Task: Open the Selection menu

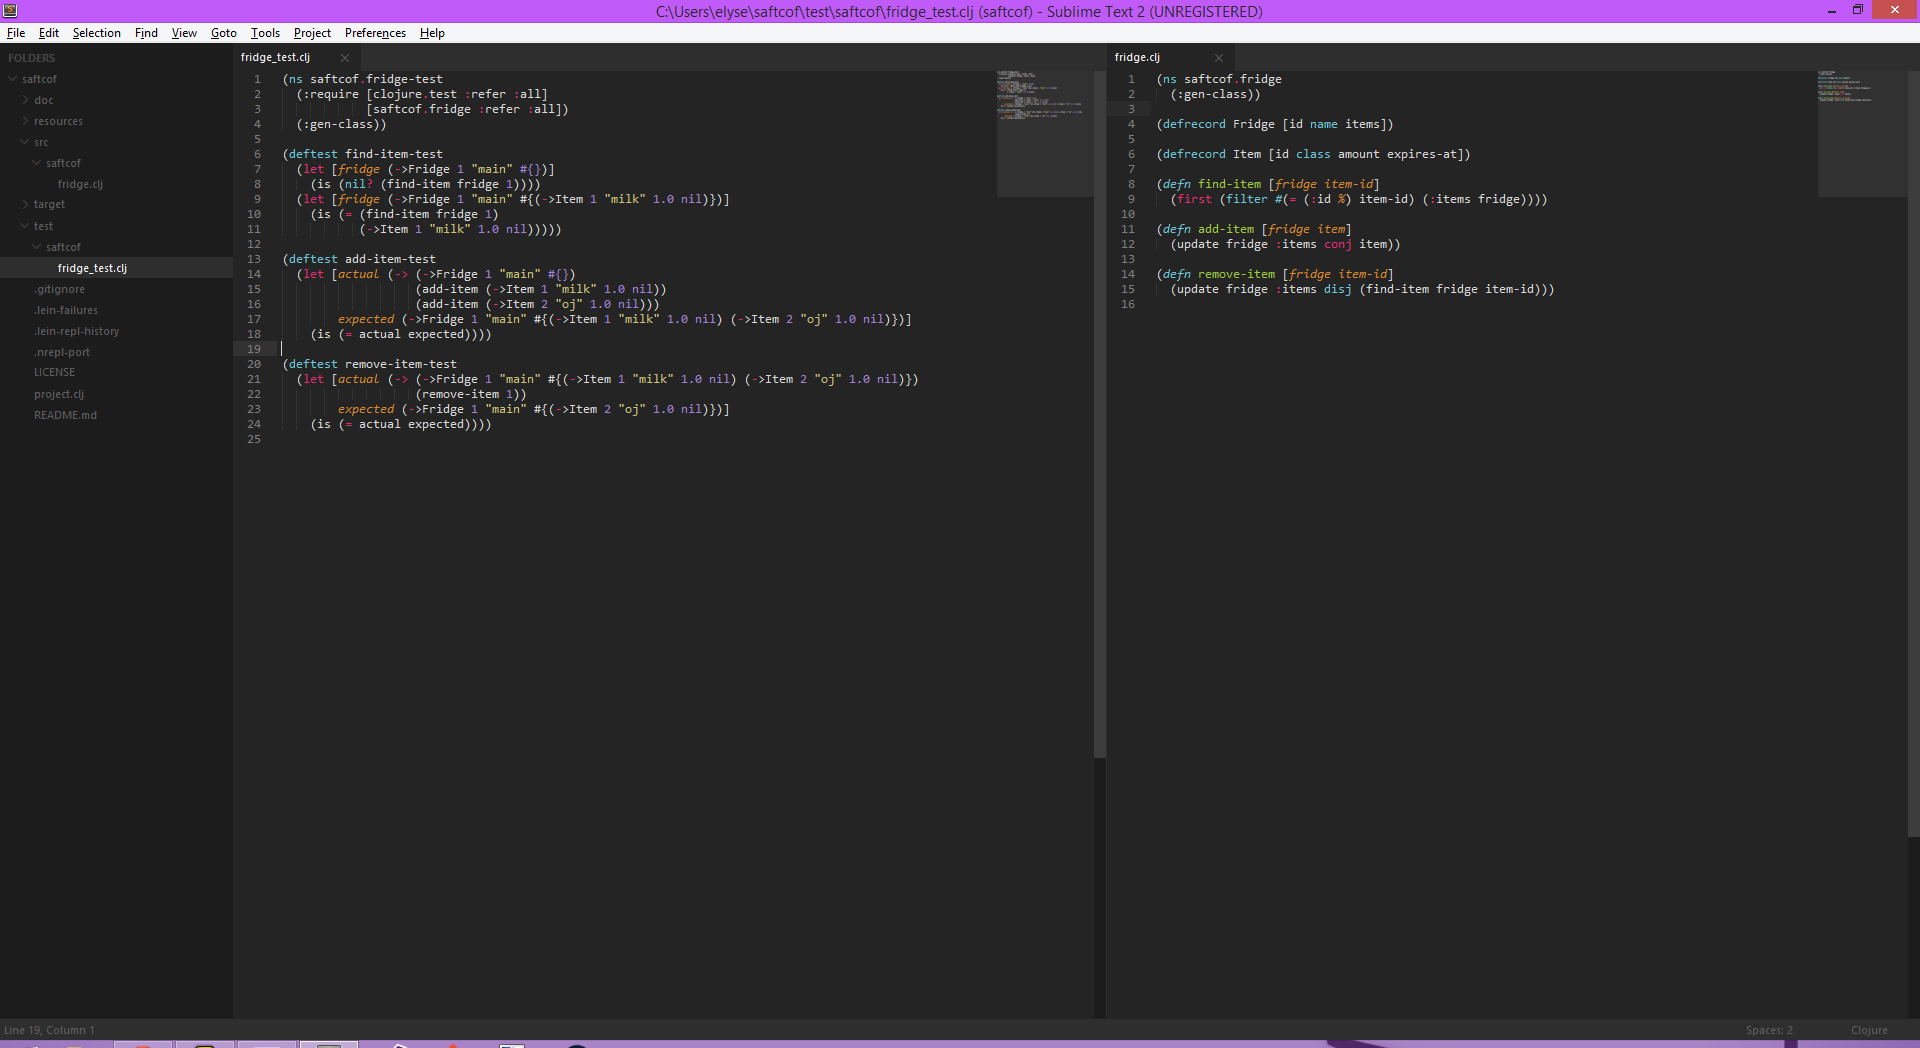Action: (x=97, y=33)
